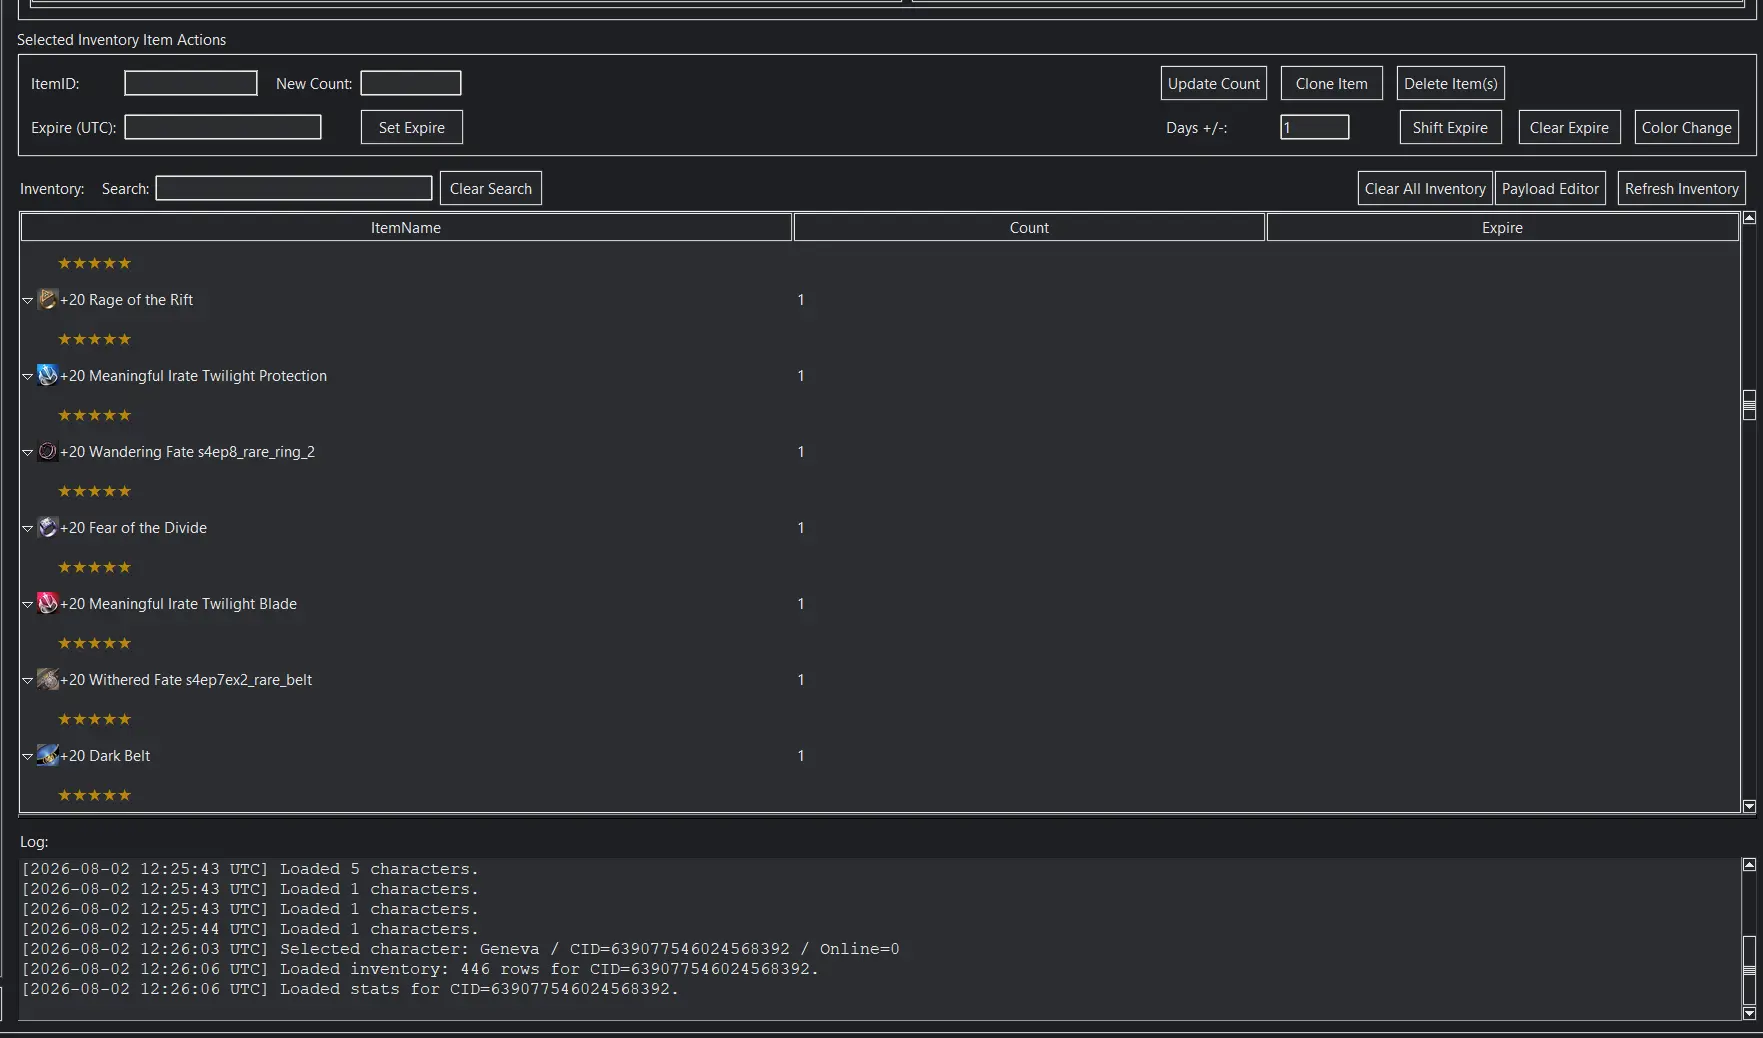Collapse the +20 Dark Belt row
The image size is (1763, 1038).
(28, 756)
